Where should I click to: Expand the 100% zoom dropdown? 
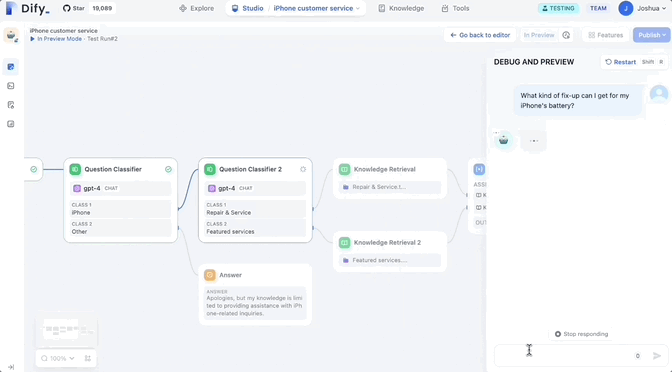click(x=58, y=358)
